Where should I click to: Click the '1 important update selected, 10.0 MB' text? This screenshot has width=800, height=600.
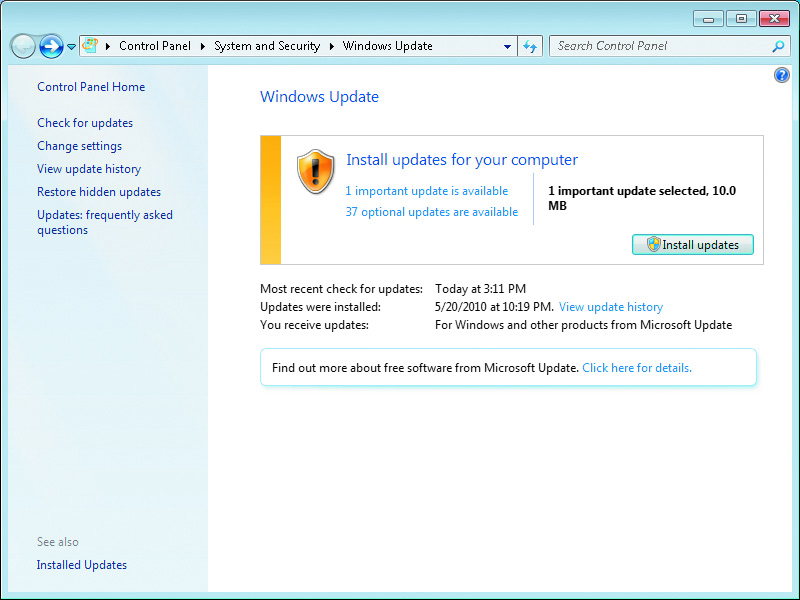642,198
